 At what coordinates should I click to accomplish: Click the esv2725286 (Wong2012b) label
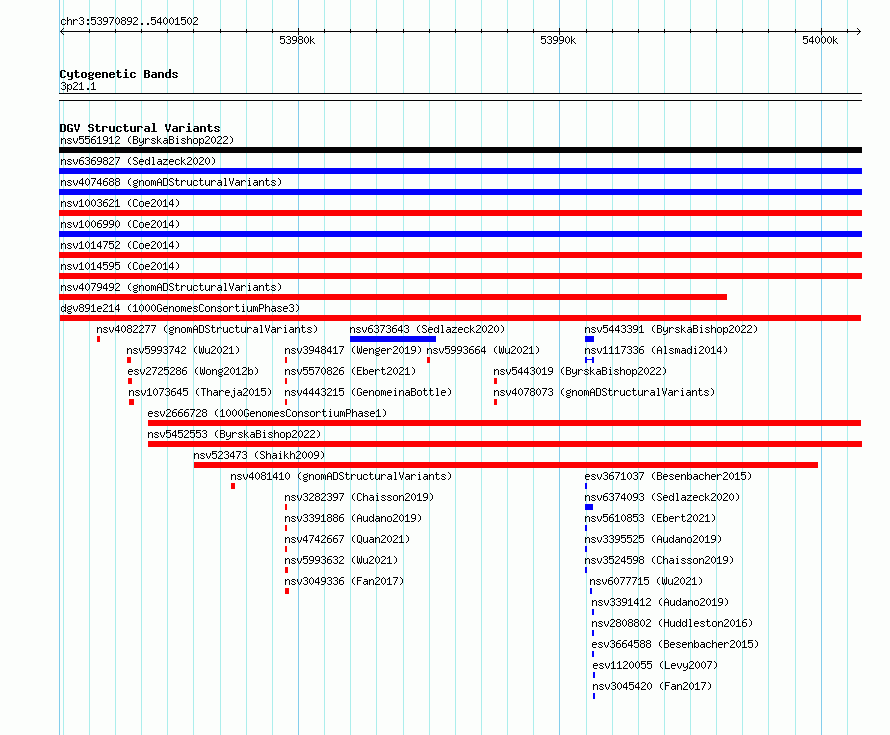point(193,371)
